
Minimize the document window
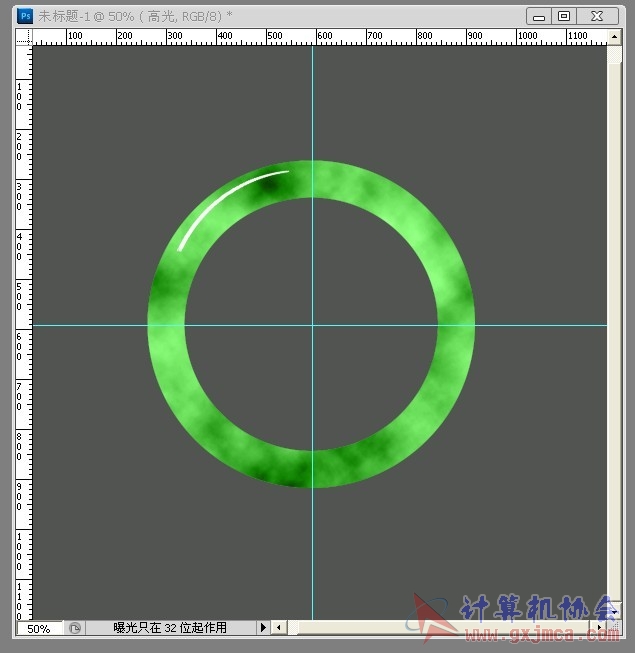[x=539, y=17]
